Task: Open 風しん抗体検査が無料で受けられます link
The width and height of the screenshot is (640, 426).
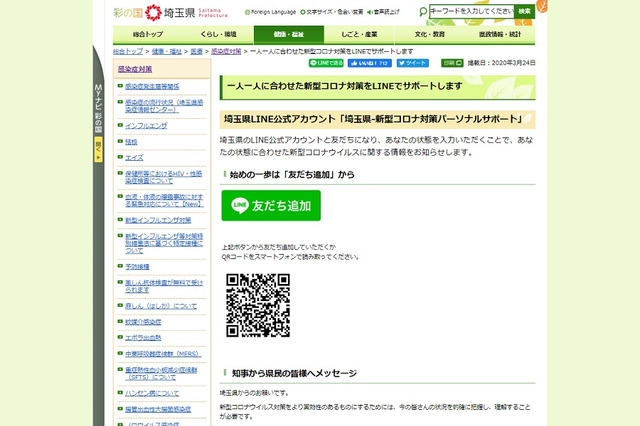Action: pyautogui.click(x=164, y=286)
